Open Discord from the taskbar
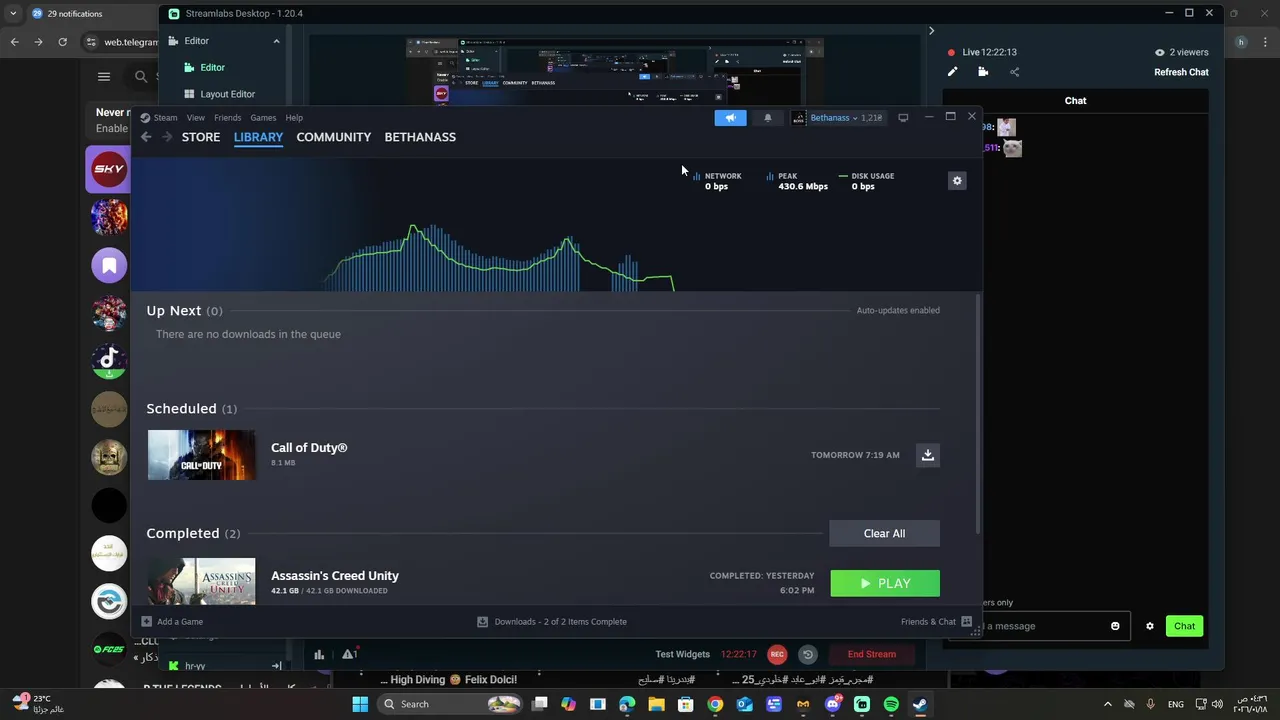This screenshot has height=720, width=1280. pyautogui.click(x=832, y=704)
